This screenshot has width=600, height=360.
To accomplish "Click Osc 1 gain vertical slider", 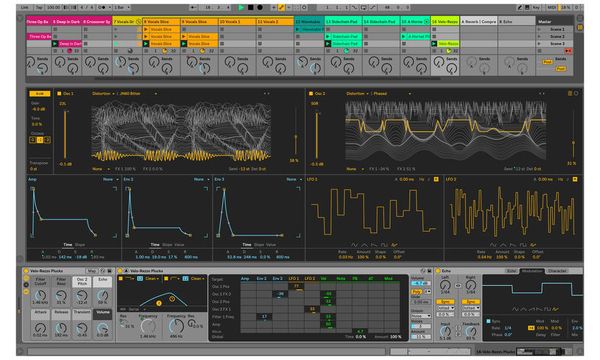I will (x=65, y=134).
